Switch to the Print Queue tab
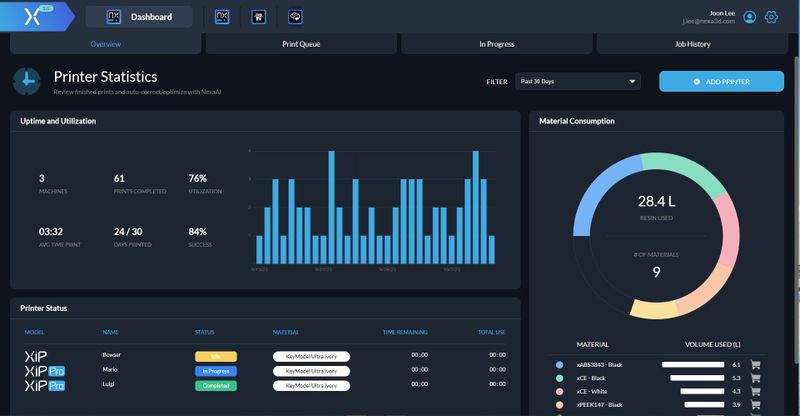This screenshot has height=416, width=800. pos(302,44)
